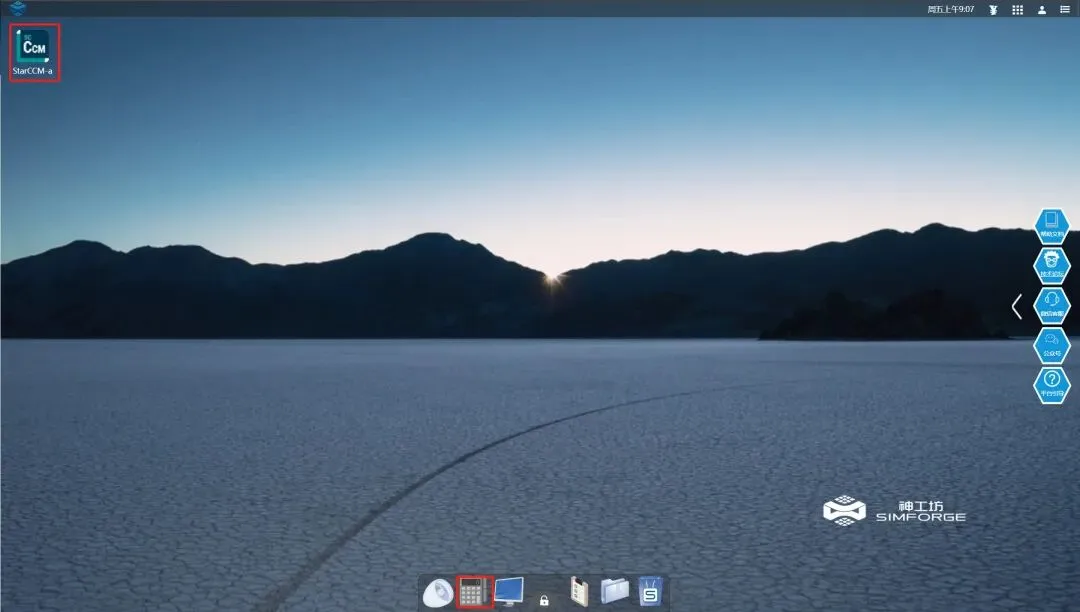Screen dimensions: 1080x612
Task: Open the list menu icon in top bar
Action: point(1065,10)
